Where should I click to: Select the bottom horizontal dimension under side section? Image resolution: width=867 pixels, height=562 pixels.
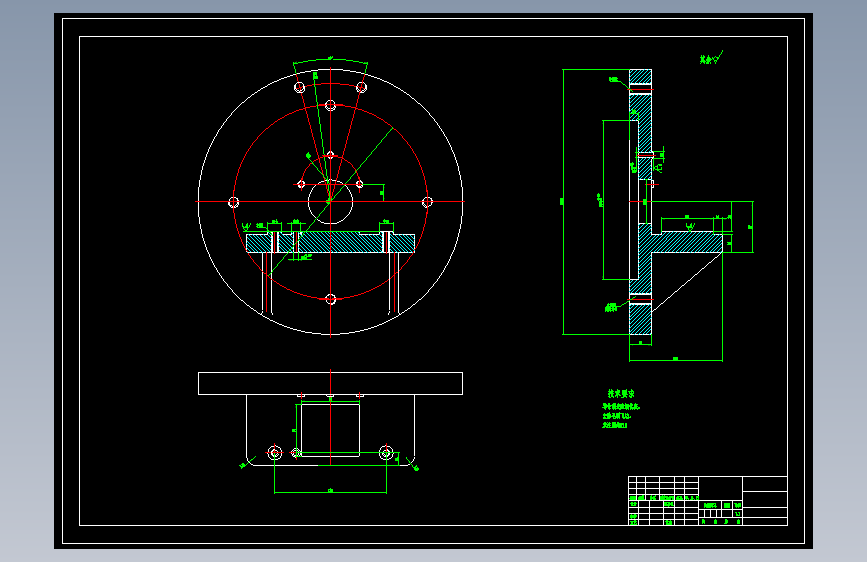[x=676, y=360]
